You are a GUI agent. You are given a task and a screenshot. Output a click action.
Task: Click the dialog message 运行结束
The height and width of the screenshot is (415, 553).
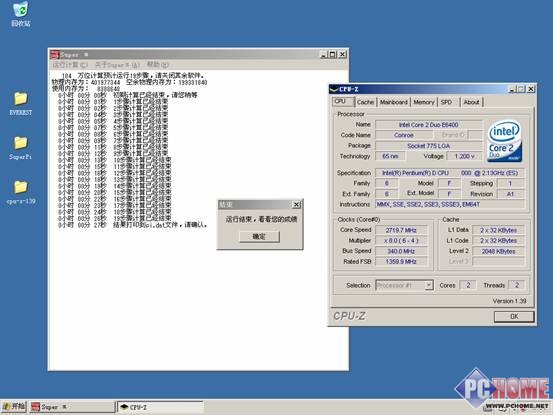(x=261, y=219)
